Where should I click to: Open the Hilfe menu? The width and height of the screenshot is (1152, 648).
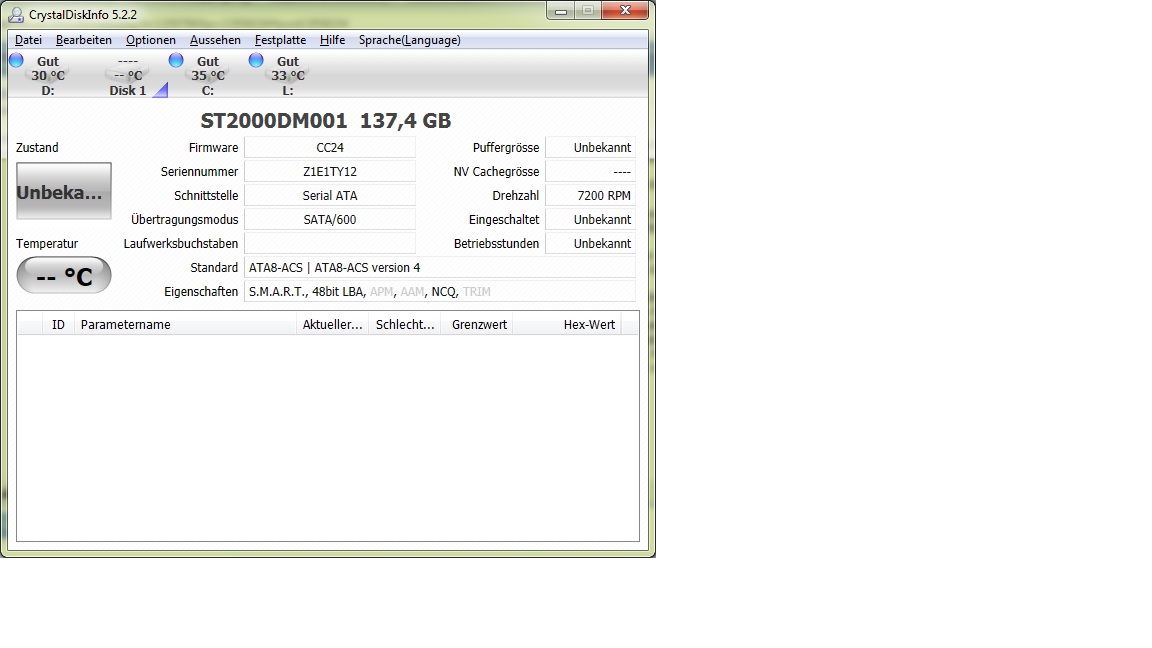pos(332,40)
